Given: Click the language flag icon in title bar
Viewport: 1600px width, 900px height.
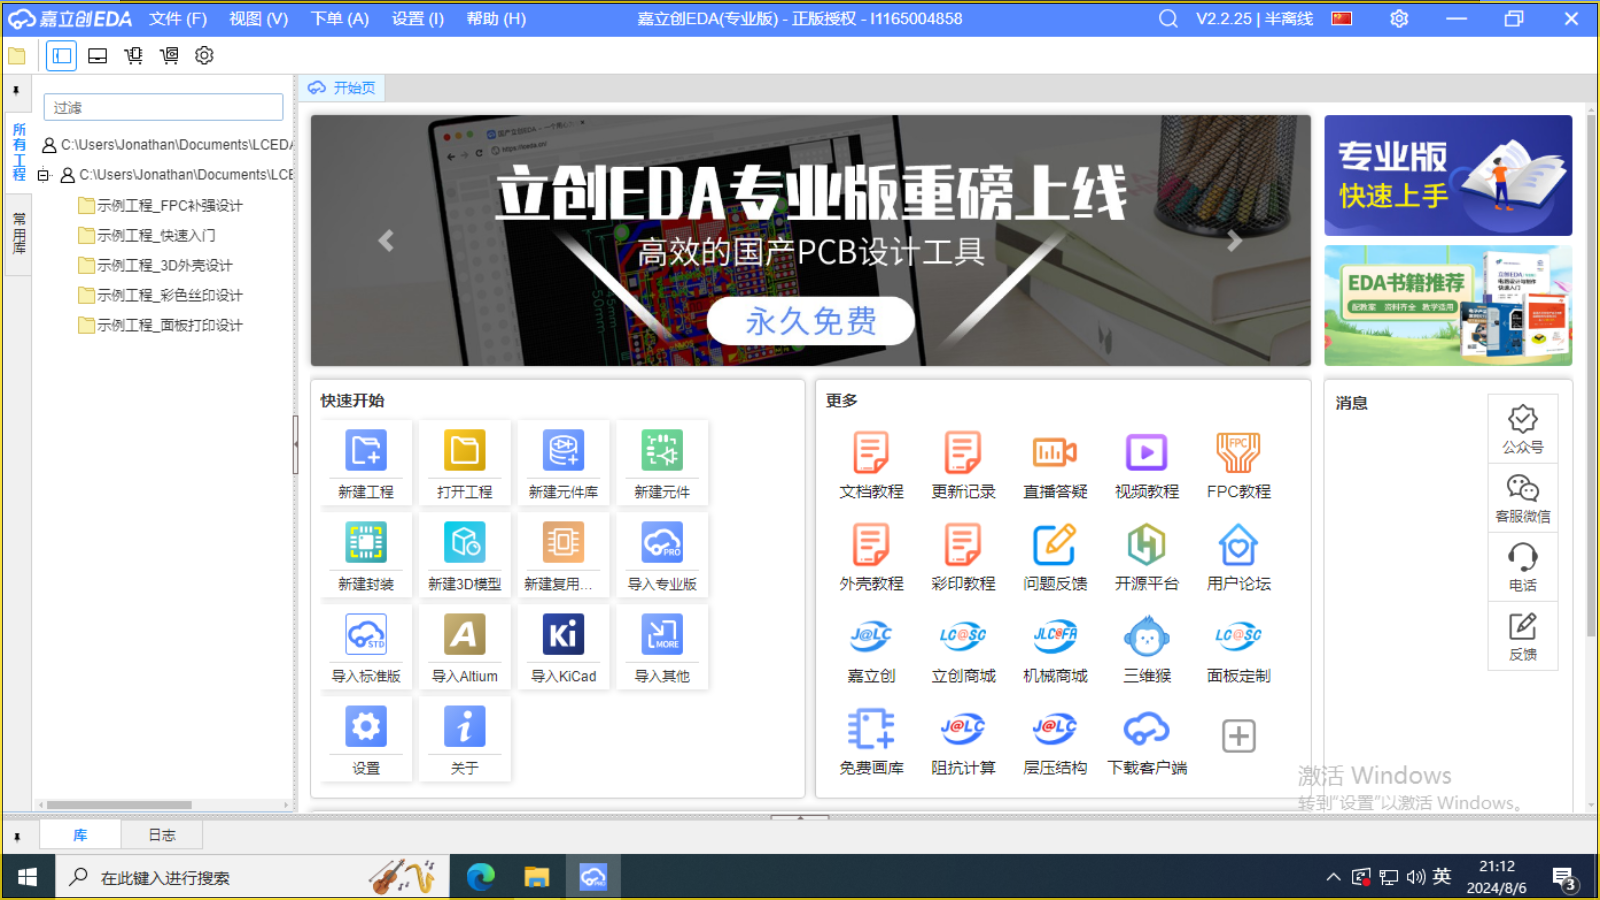Looking at the screenshot, I should (1341, 18).
